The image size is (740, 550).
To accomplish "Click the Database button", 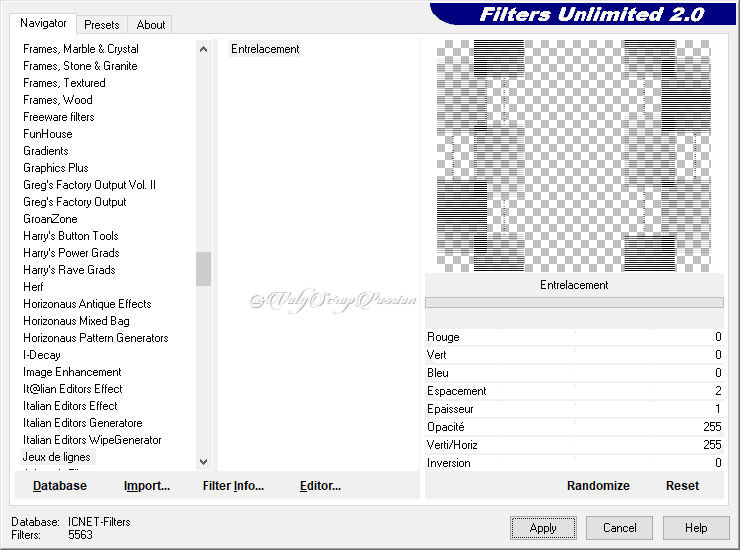I will [x=60, y=486].
